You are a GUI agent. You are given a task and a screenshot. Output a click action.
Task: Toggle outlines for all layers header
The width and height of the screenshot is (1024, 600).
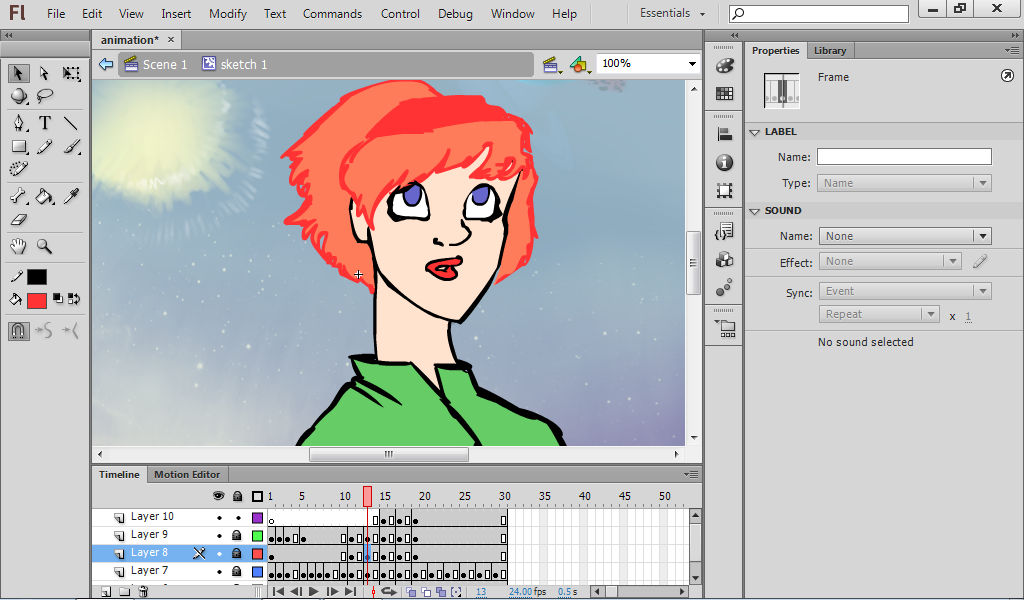click(257, 496)
